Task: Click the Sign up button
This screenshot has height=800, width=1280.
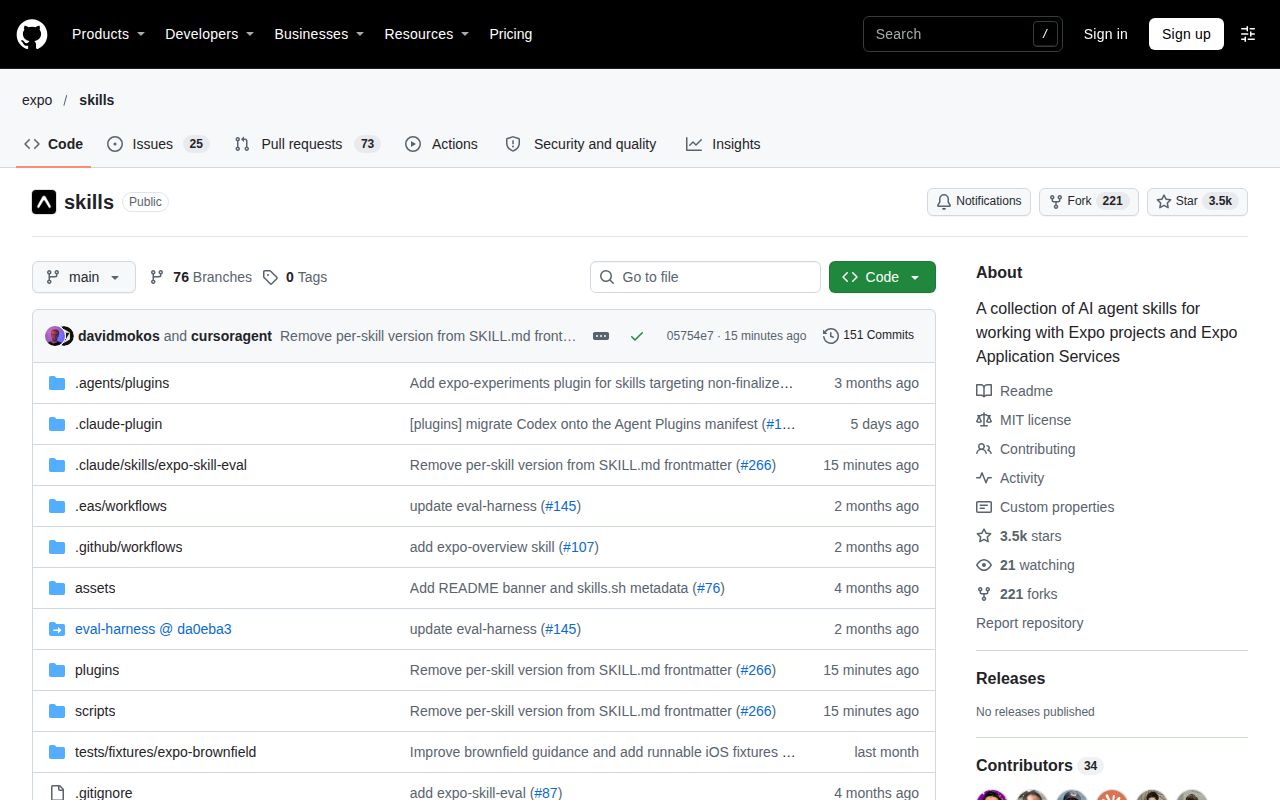Action: click(1186, 34)
